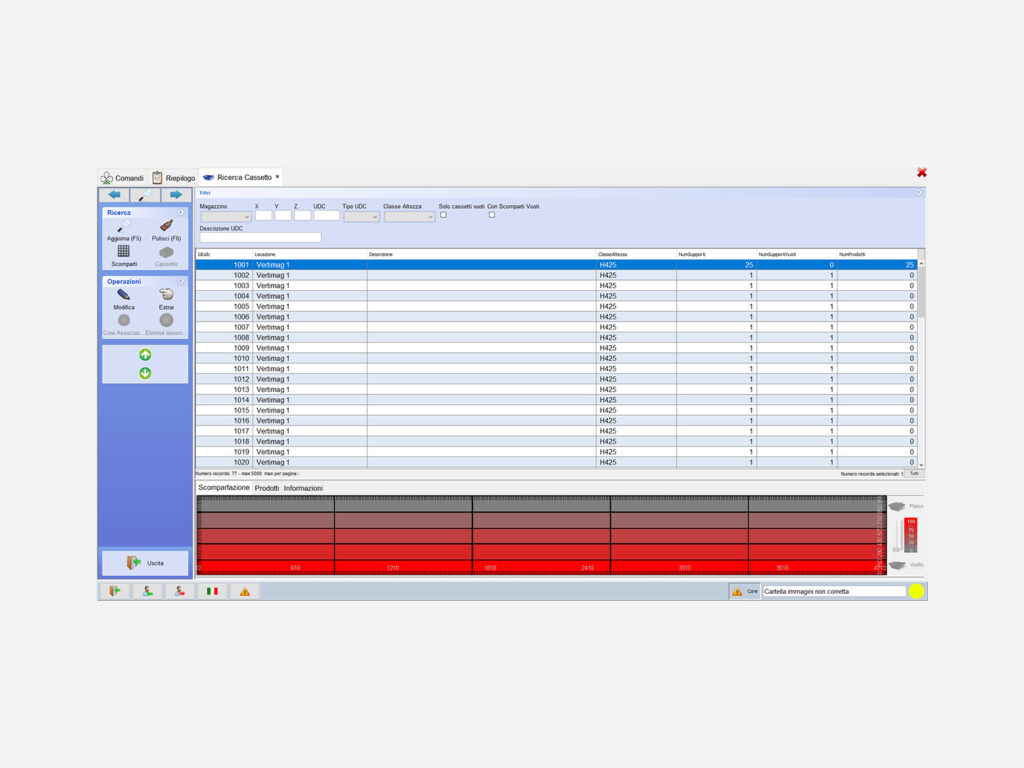Viewport: 1024px width, 768px height.
Task: Click the Y coordinate input field
Action: click(283, 216)
